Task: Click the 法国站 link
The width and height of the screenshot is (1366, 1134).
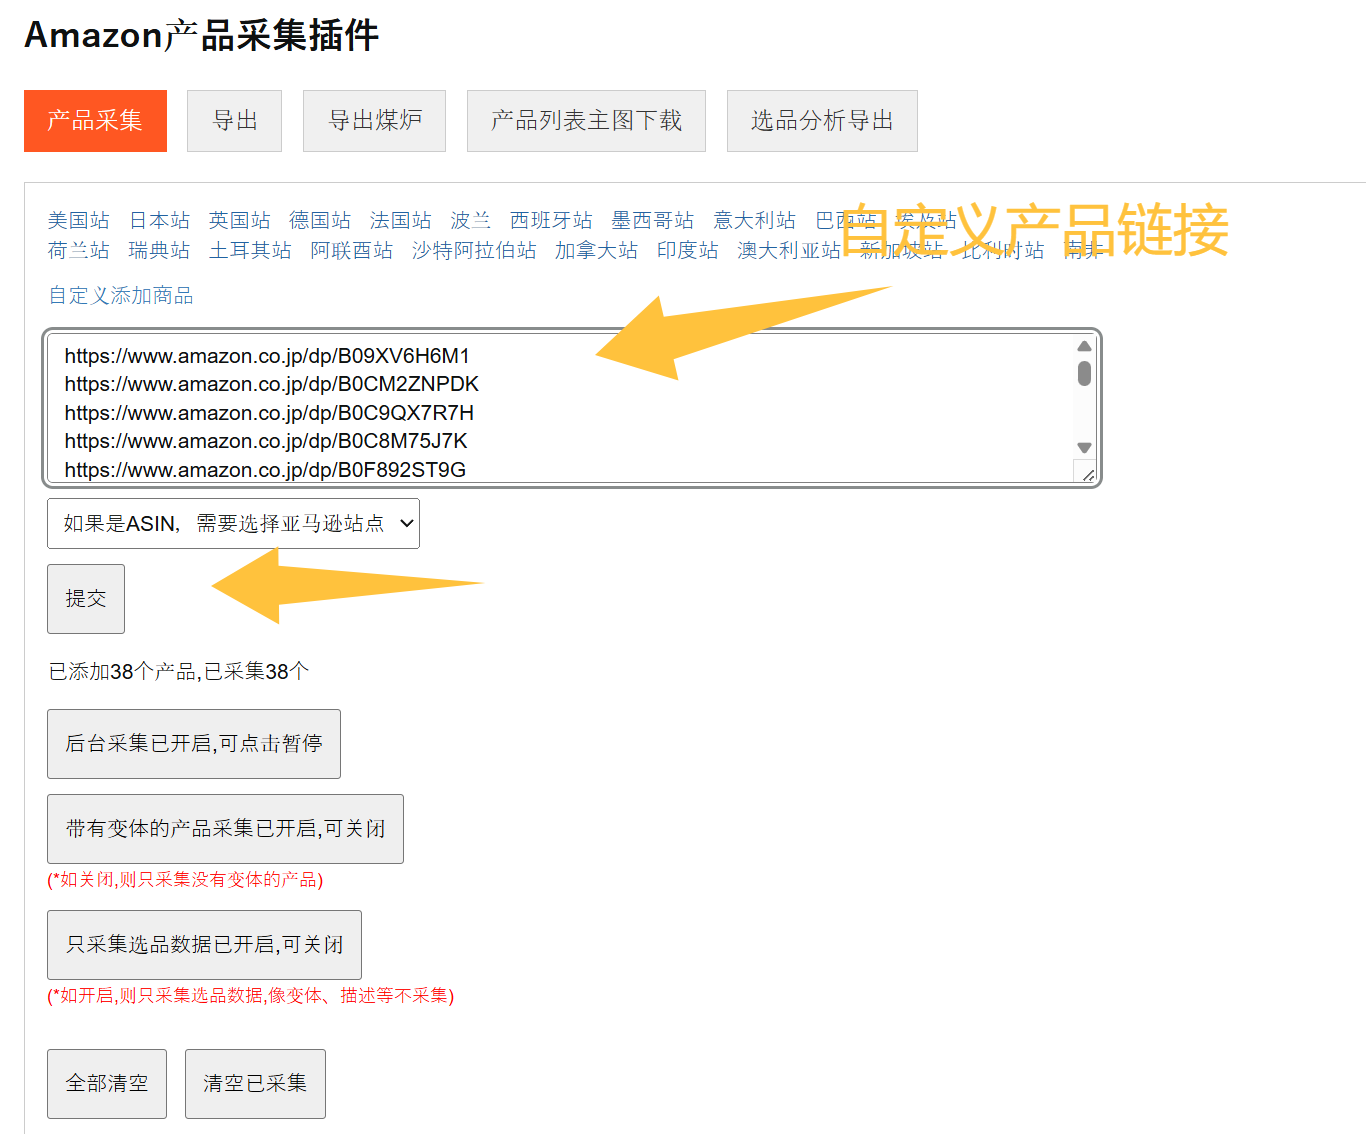Action: (x=400, y=220)
